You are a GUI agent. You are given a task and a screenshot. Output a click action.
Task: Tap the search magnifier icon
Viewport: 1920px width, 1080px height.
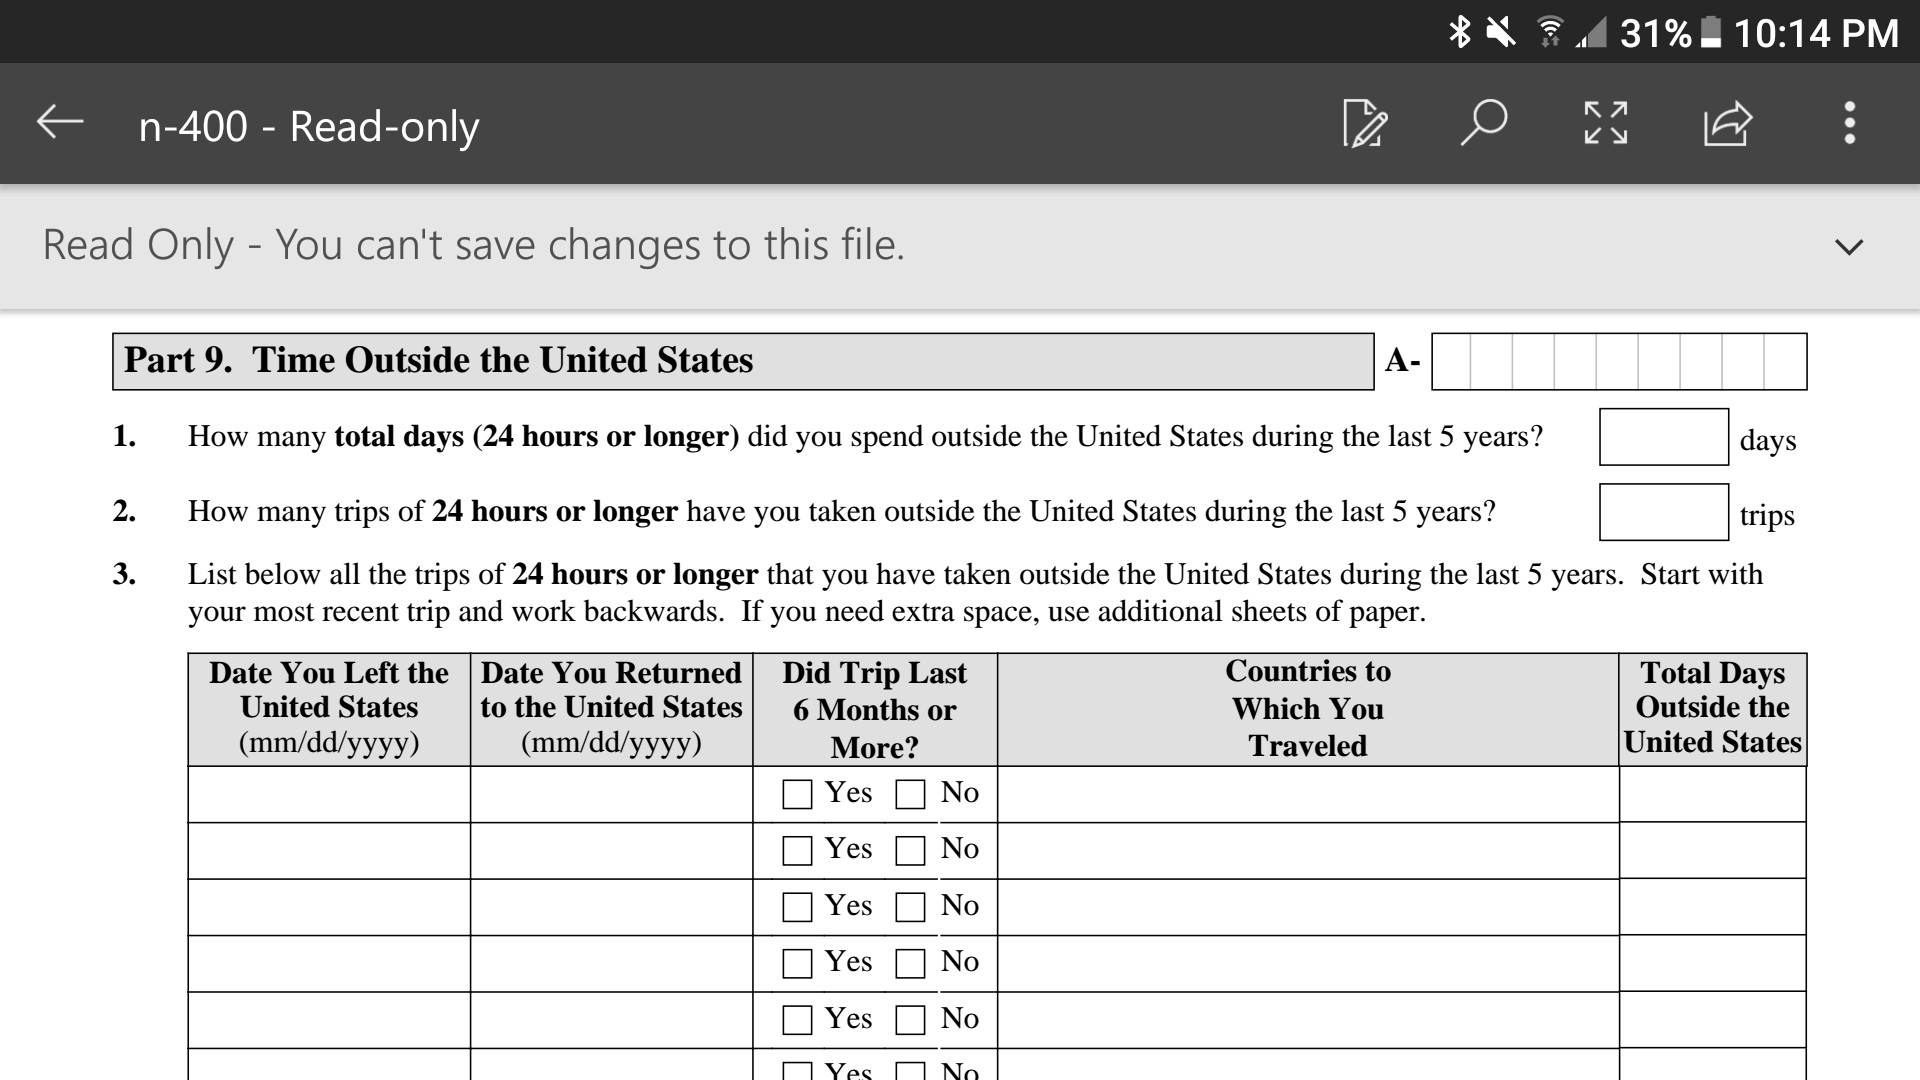coord(1484,123)
